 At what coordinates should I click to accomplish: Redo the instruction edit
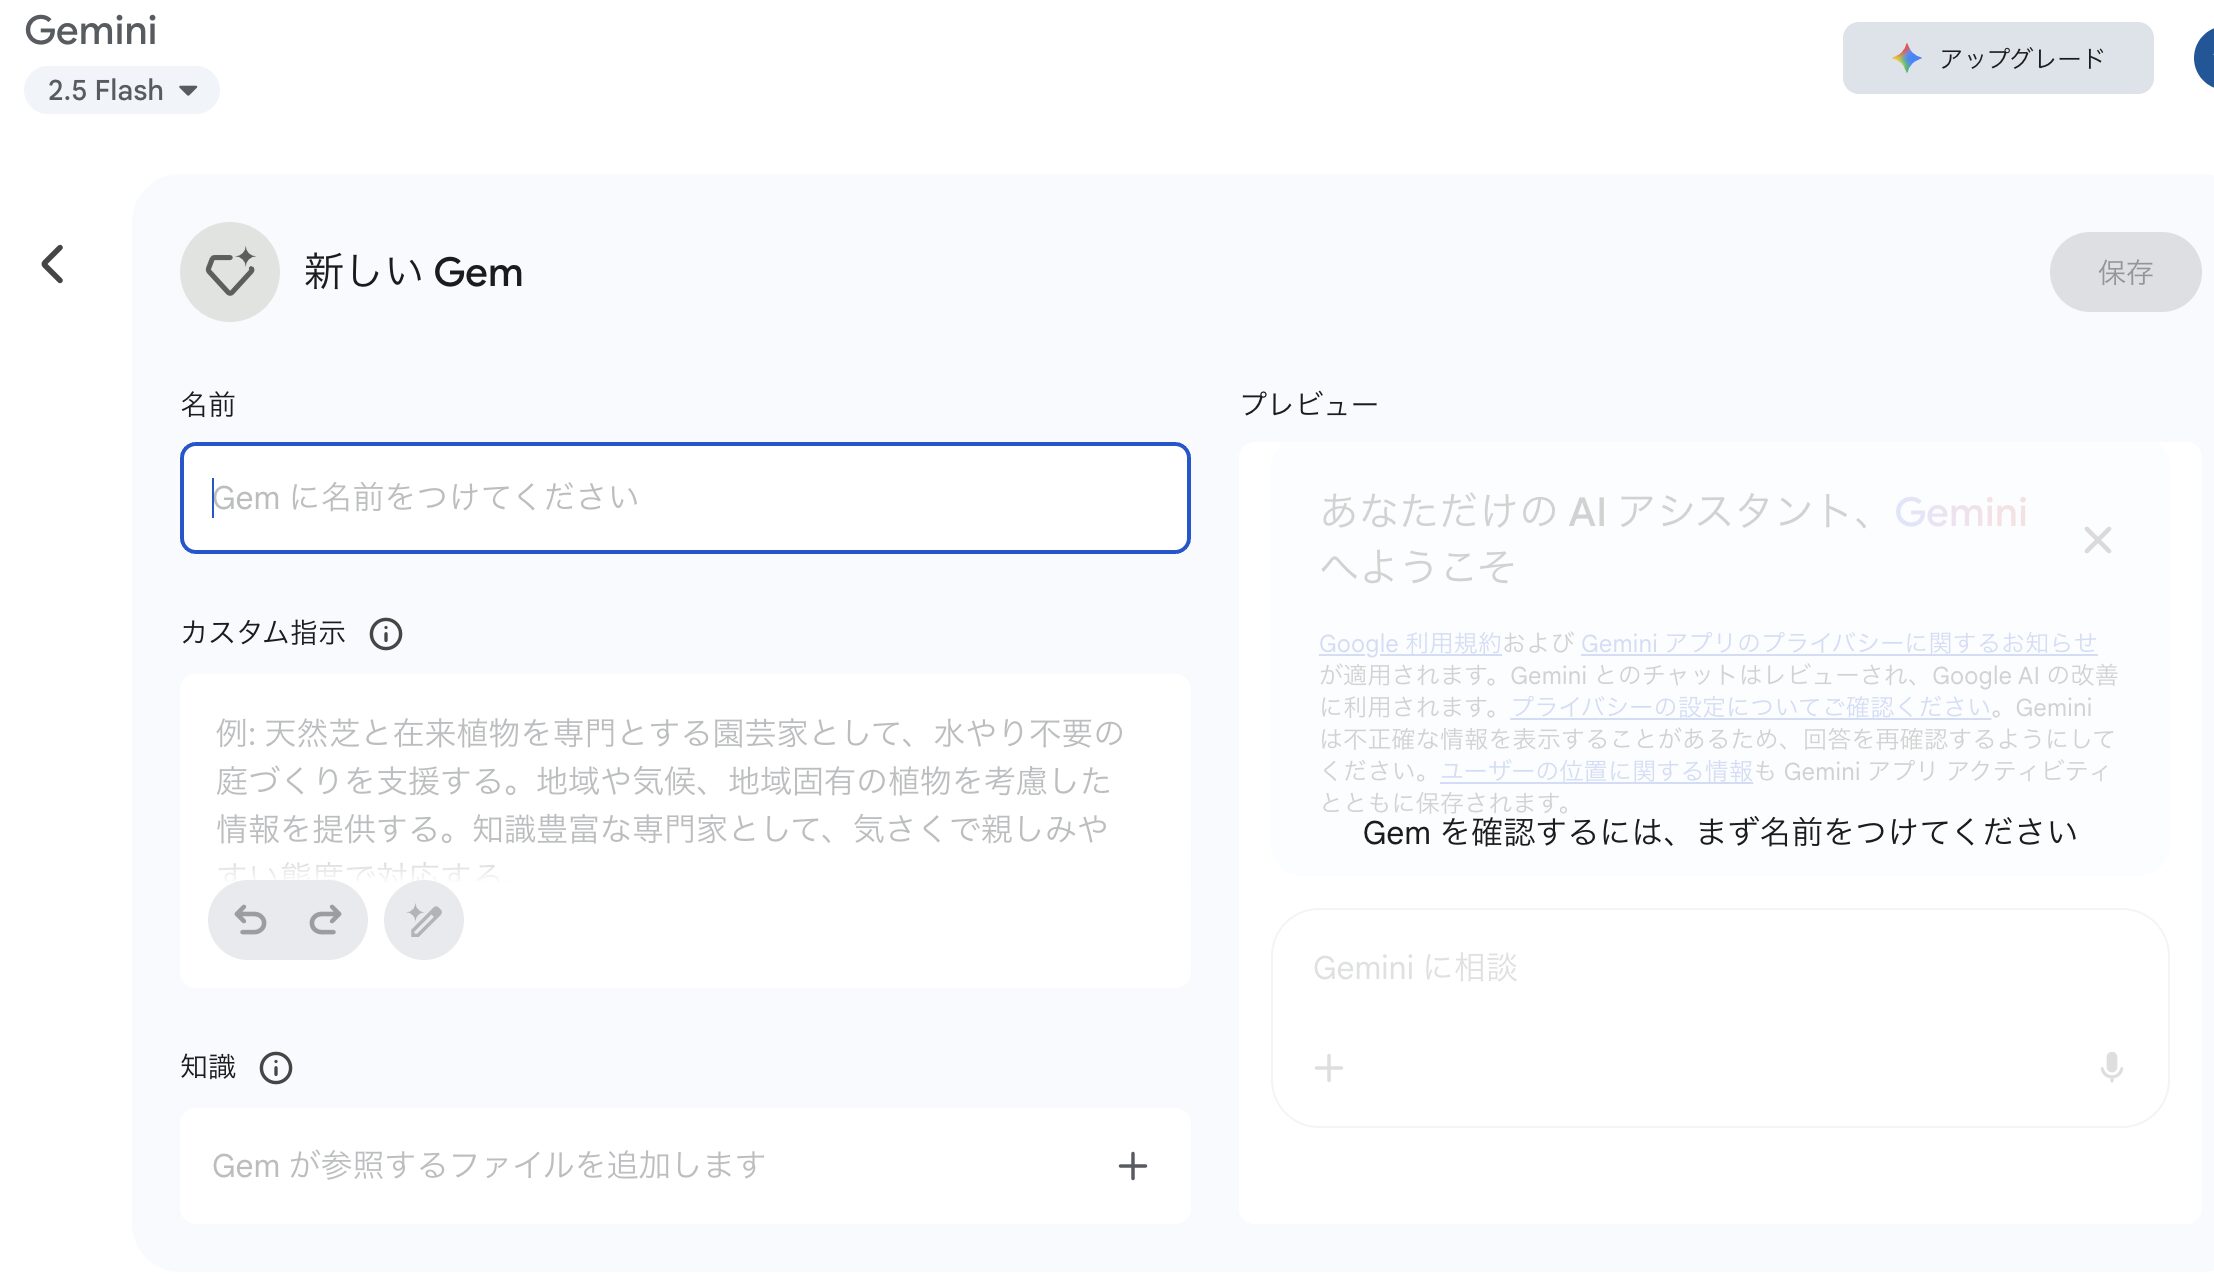click(325, 919)
